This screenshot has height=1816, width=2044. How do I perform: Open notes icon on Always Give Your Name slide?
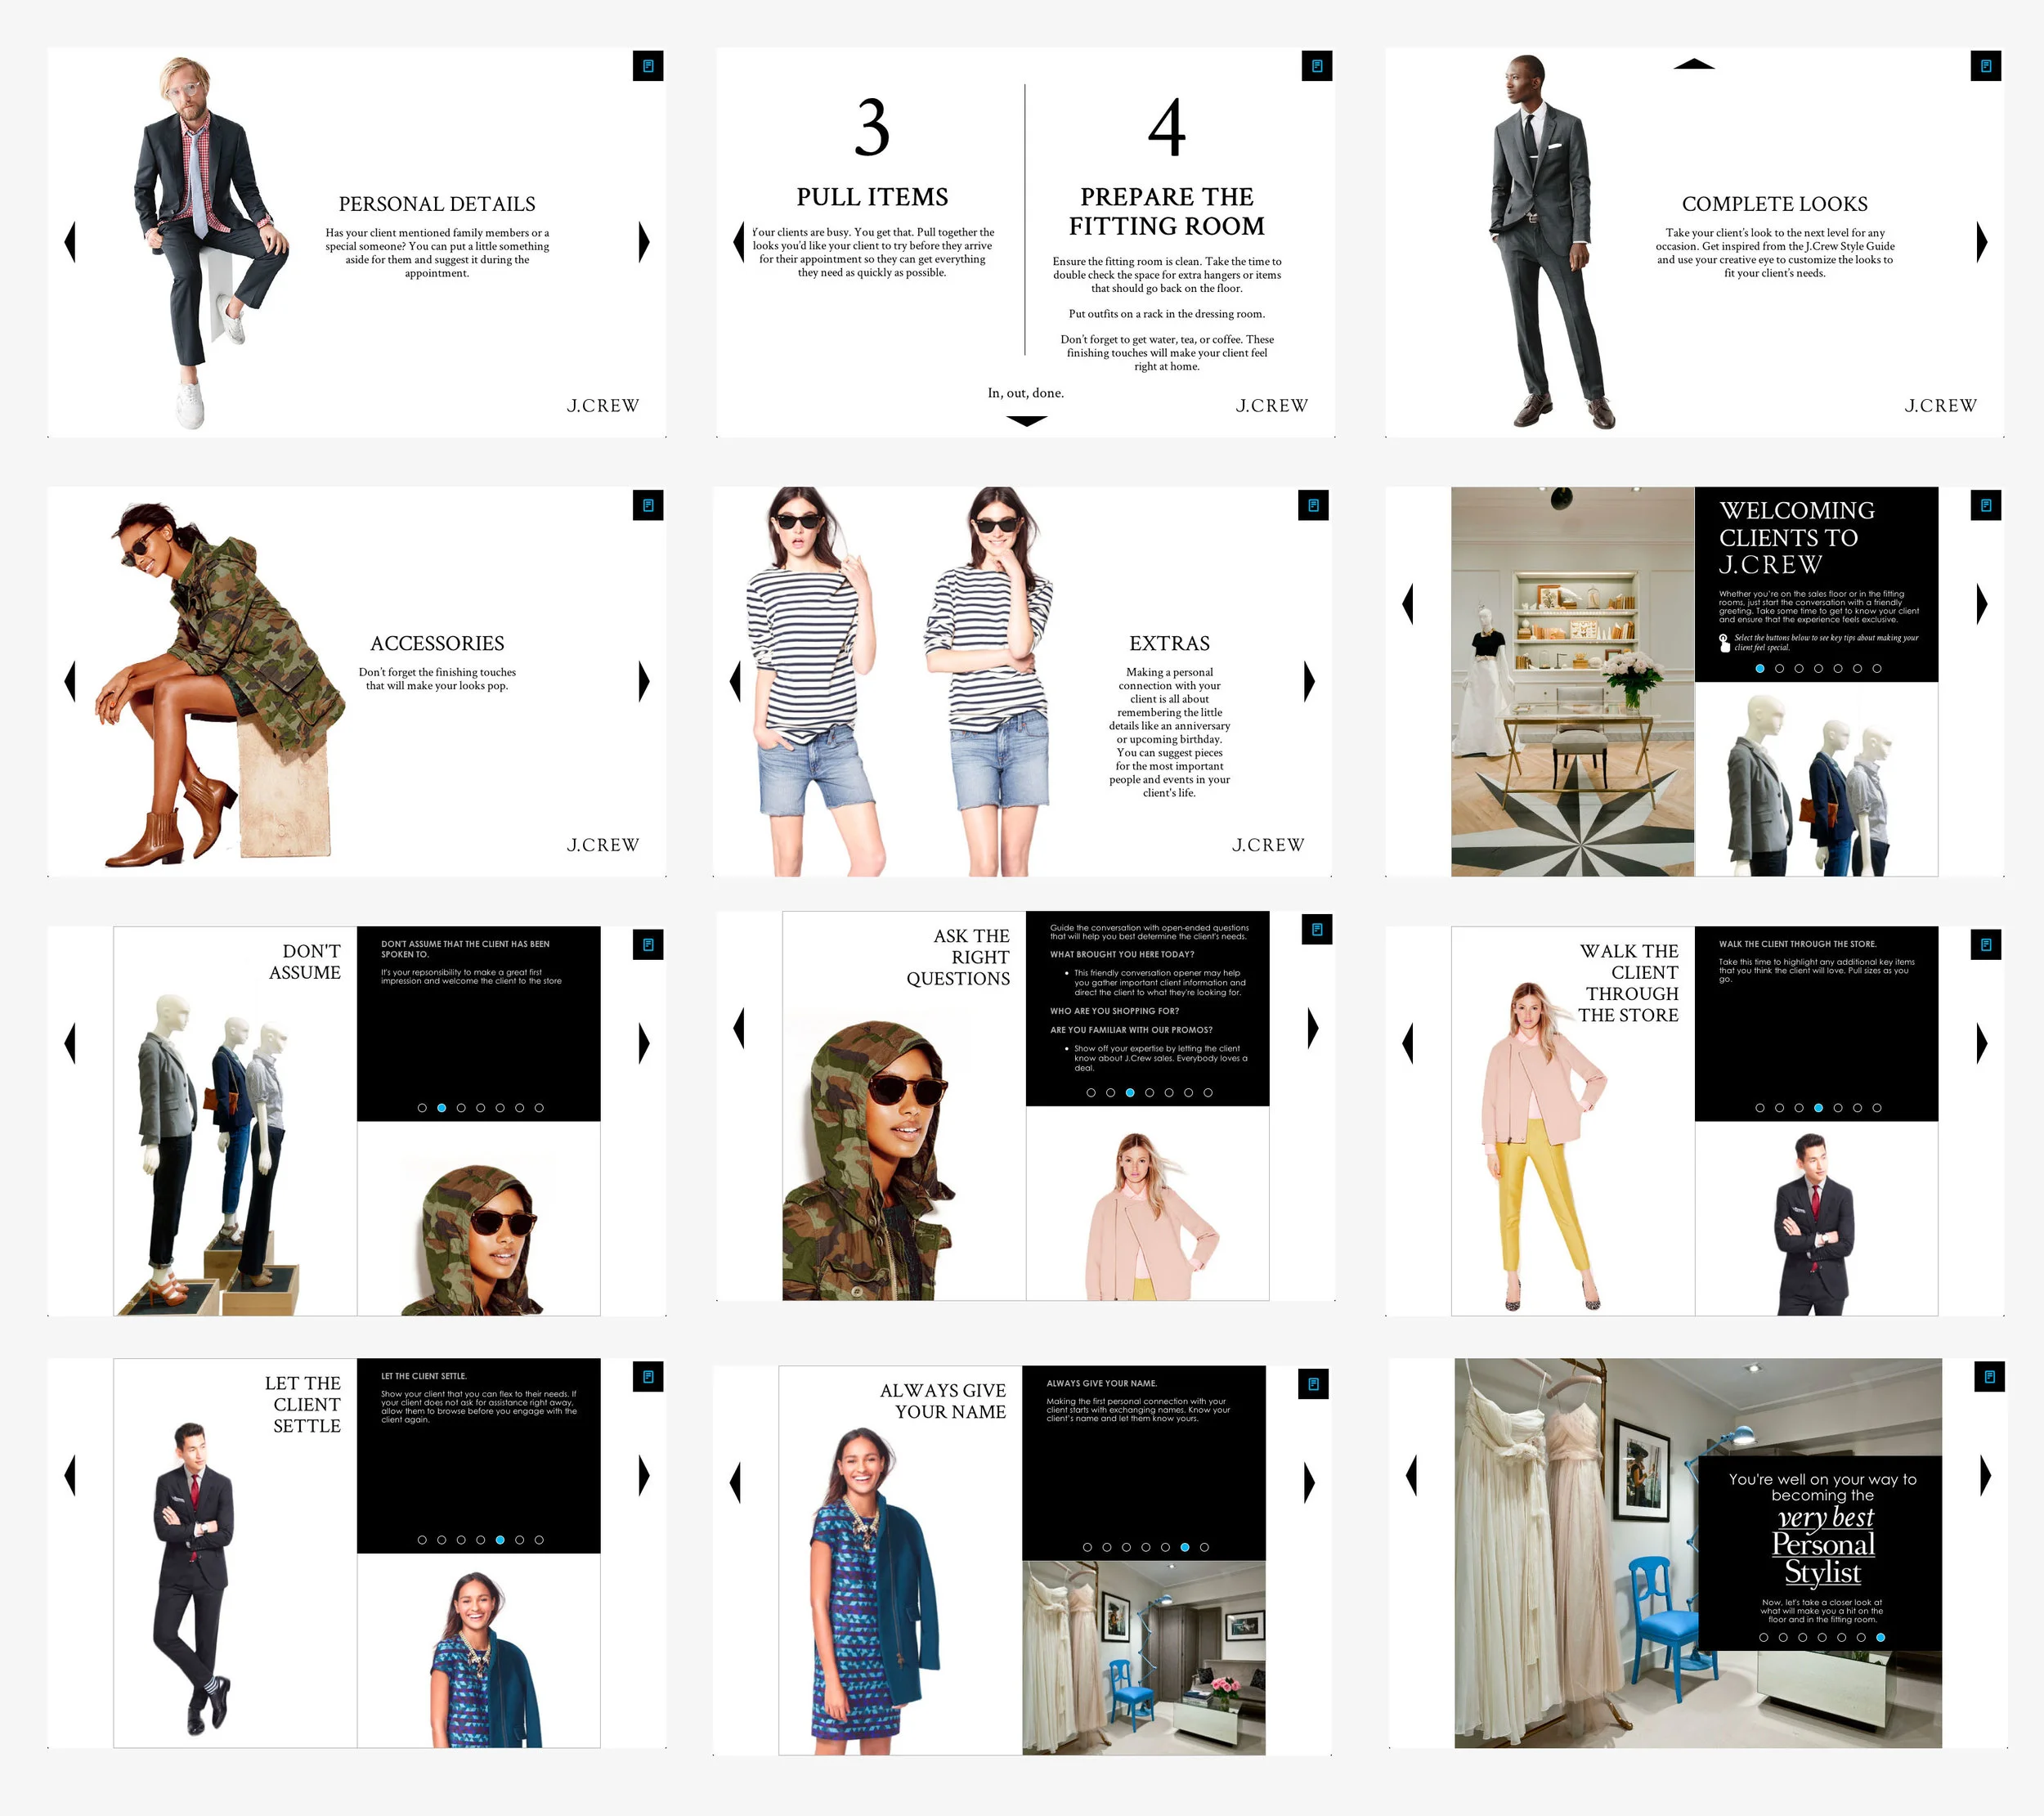(1313, 1384)
